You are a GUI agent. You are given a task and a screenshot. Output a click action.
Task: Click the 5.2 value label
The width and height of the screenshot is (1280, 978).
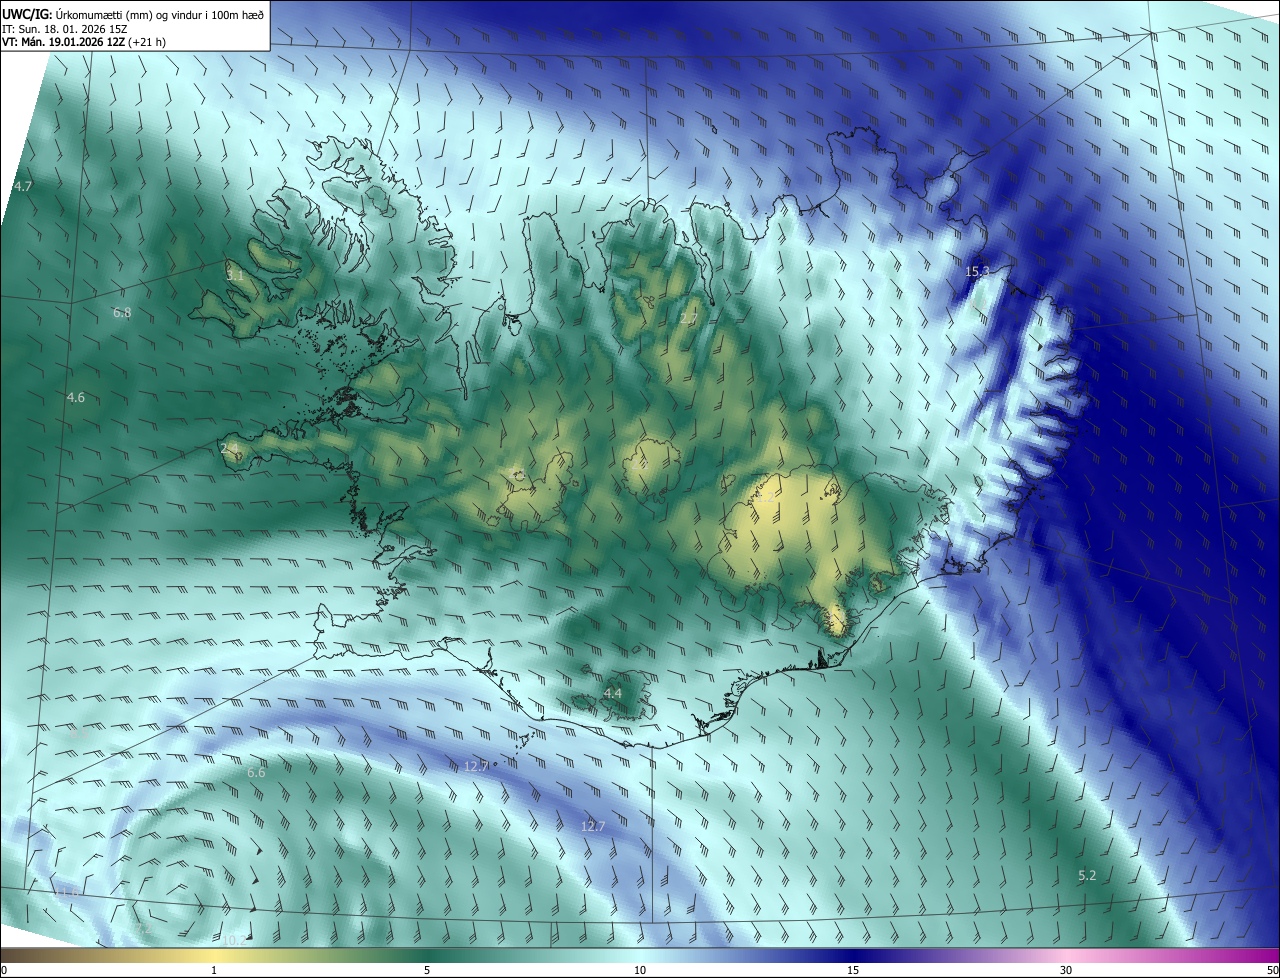[x=1087, y=876]
